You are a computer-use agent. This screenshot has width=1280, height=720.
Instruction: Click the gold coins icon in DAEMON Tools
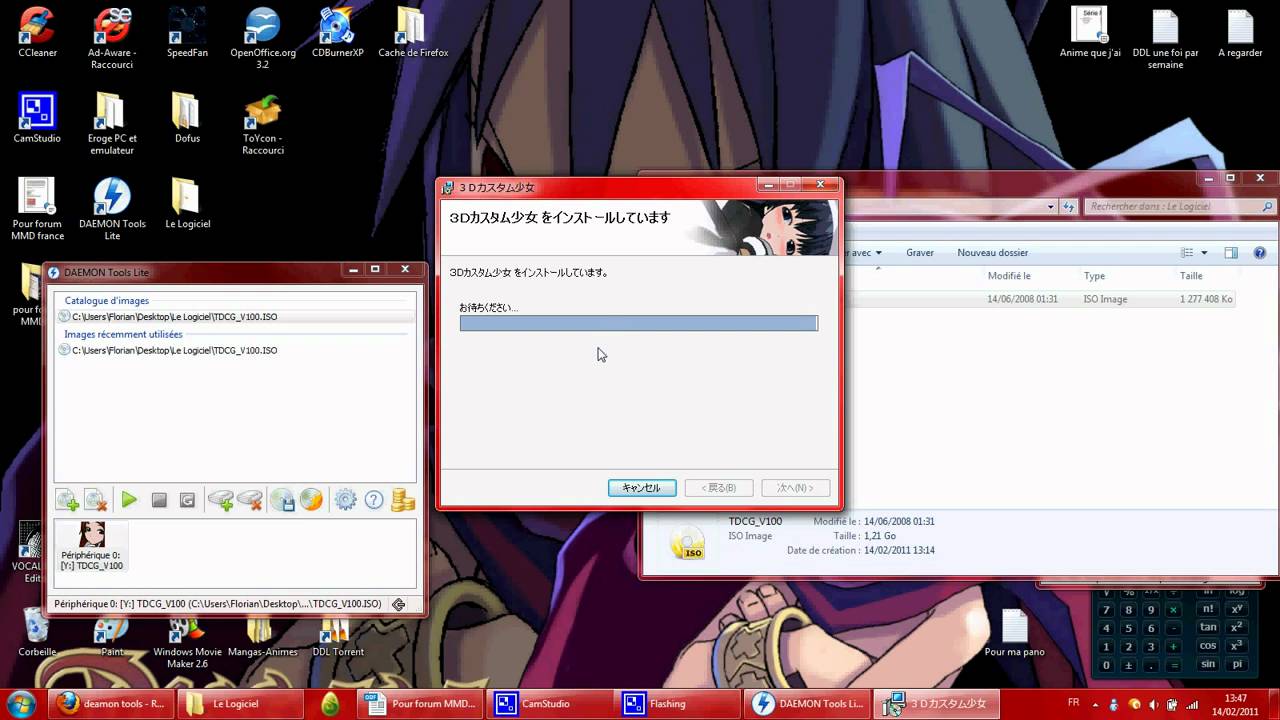(x=403, y=500)
